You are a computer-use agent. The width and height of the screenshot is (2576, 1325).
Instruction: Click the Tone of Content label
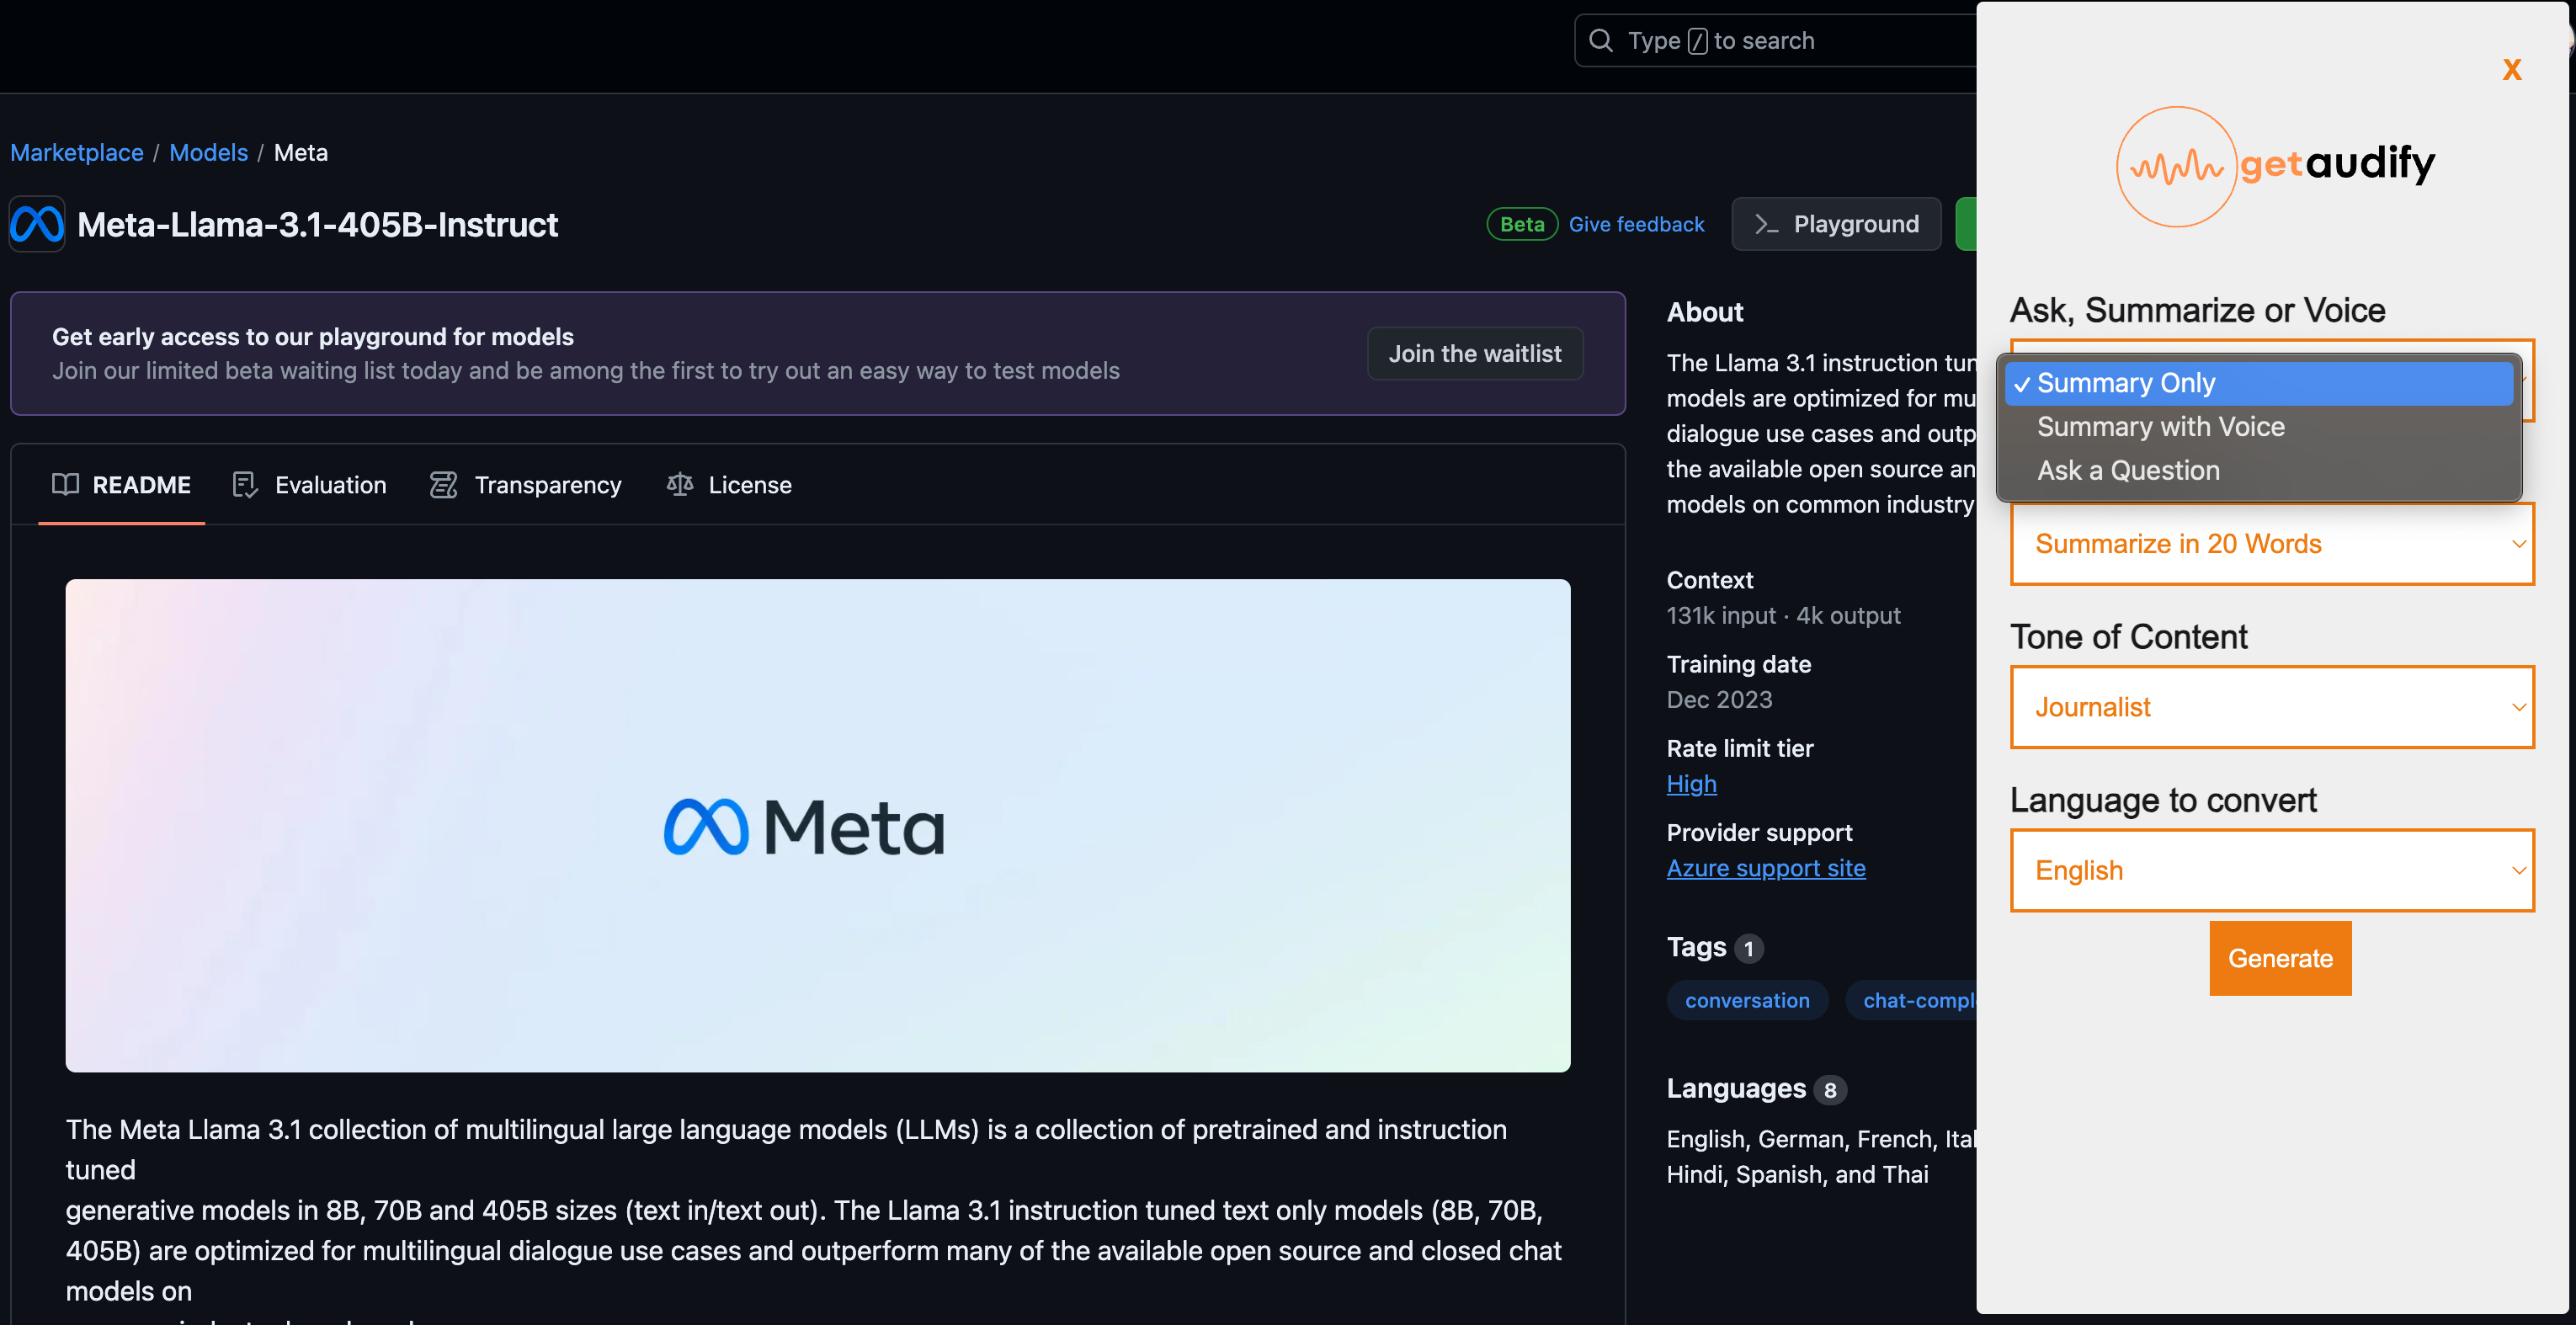tap(2129, 637)
